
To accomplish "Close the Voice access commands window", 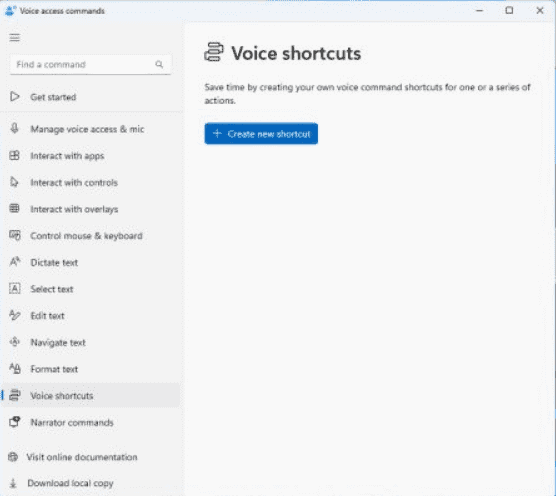I will point(540,11).
